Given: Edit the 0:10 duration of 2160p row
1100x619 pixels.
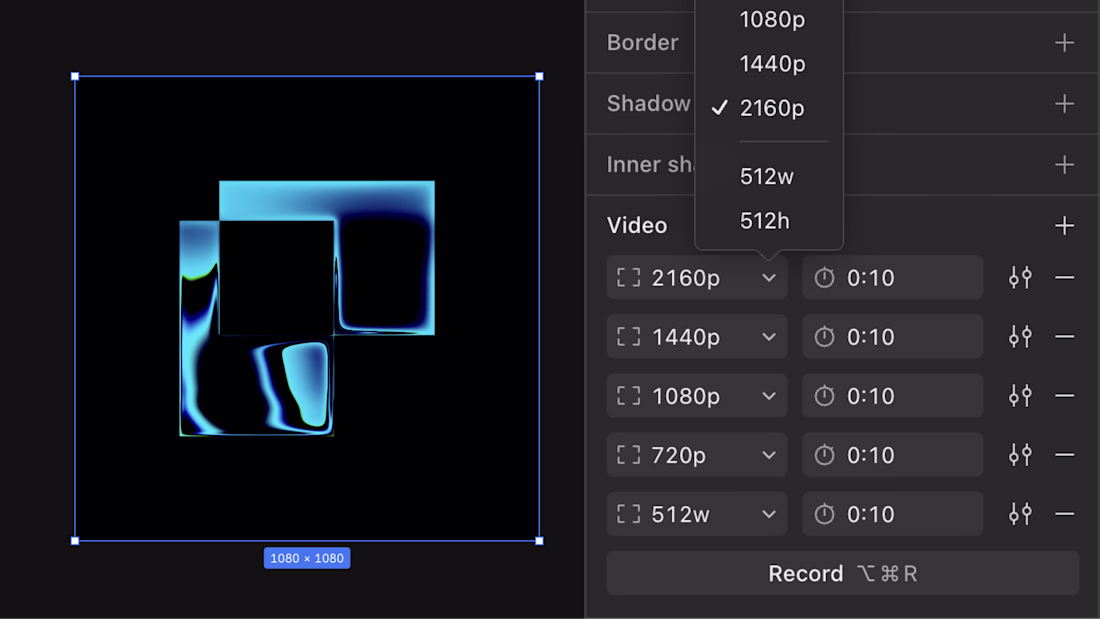Looking at the screenshot, I should (892, 278).
